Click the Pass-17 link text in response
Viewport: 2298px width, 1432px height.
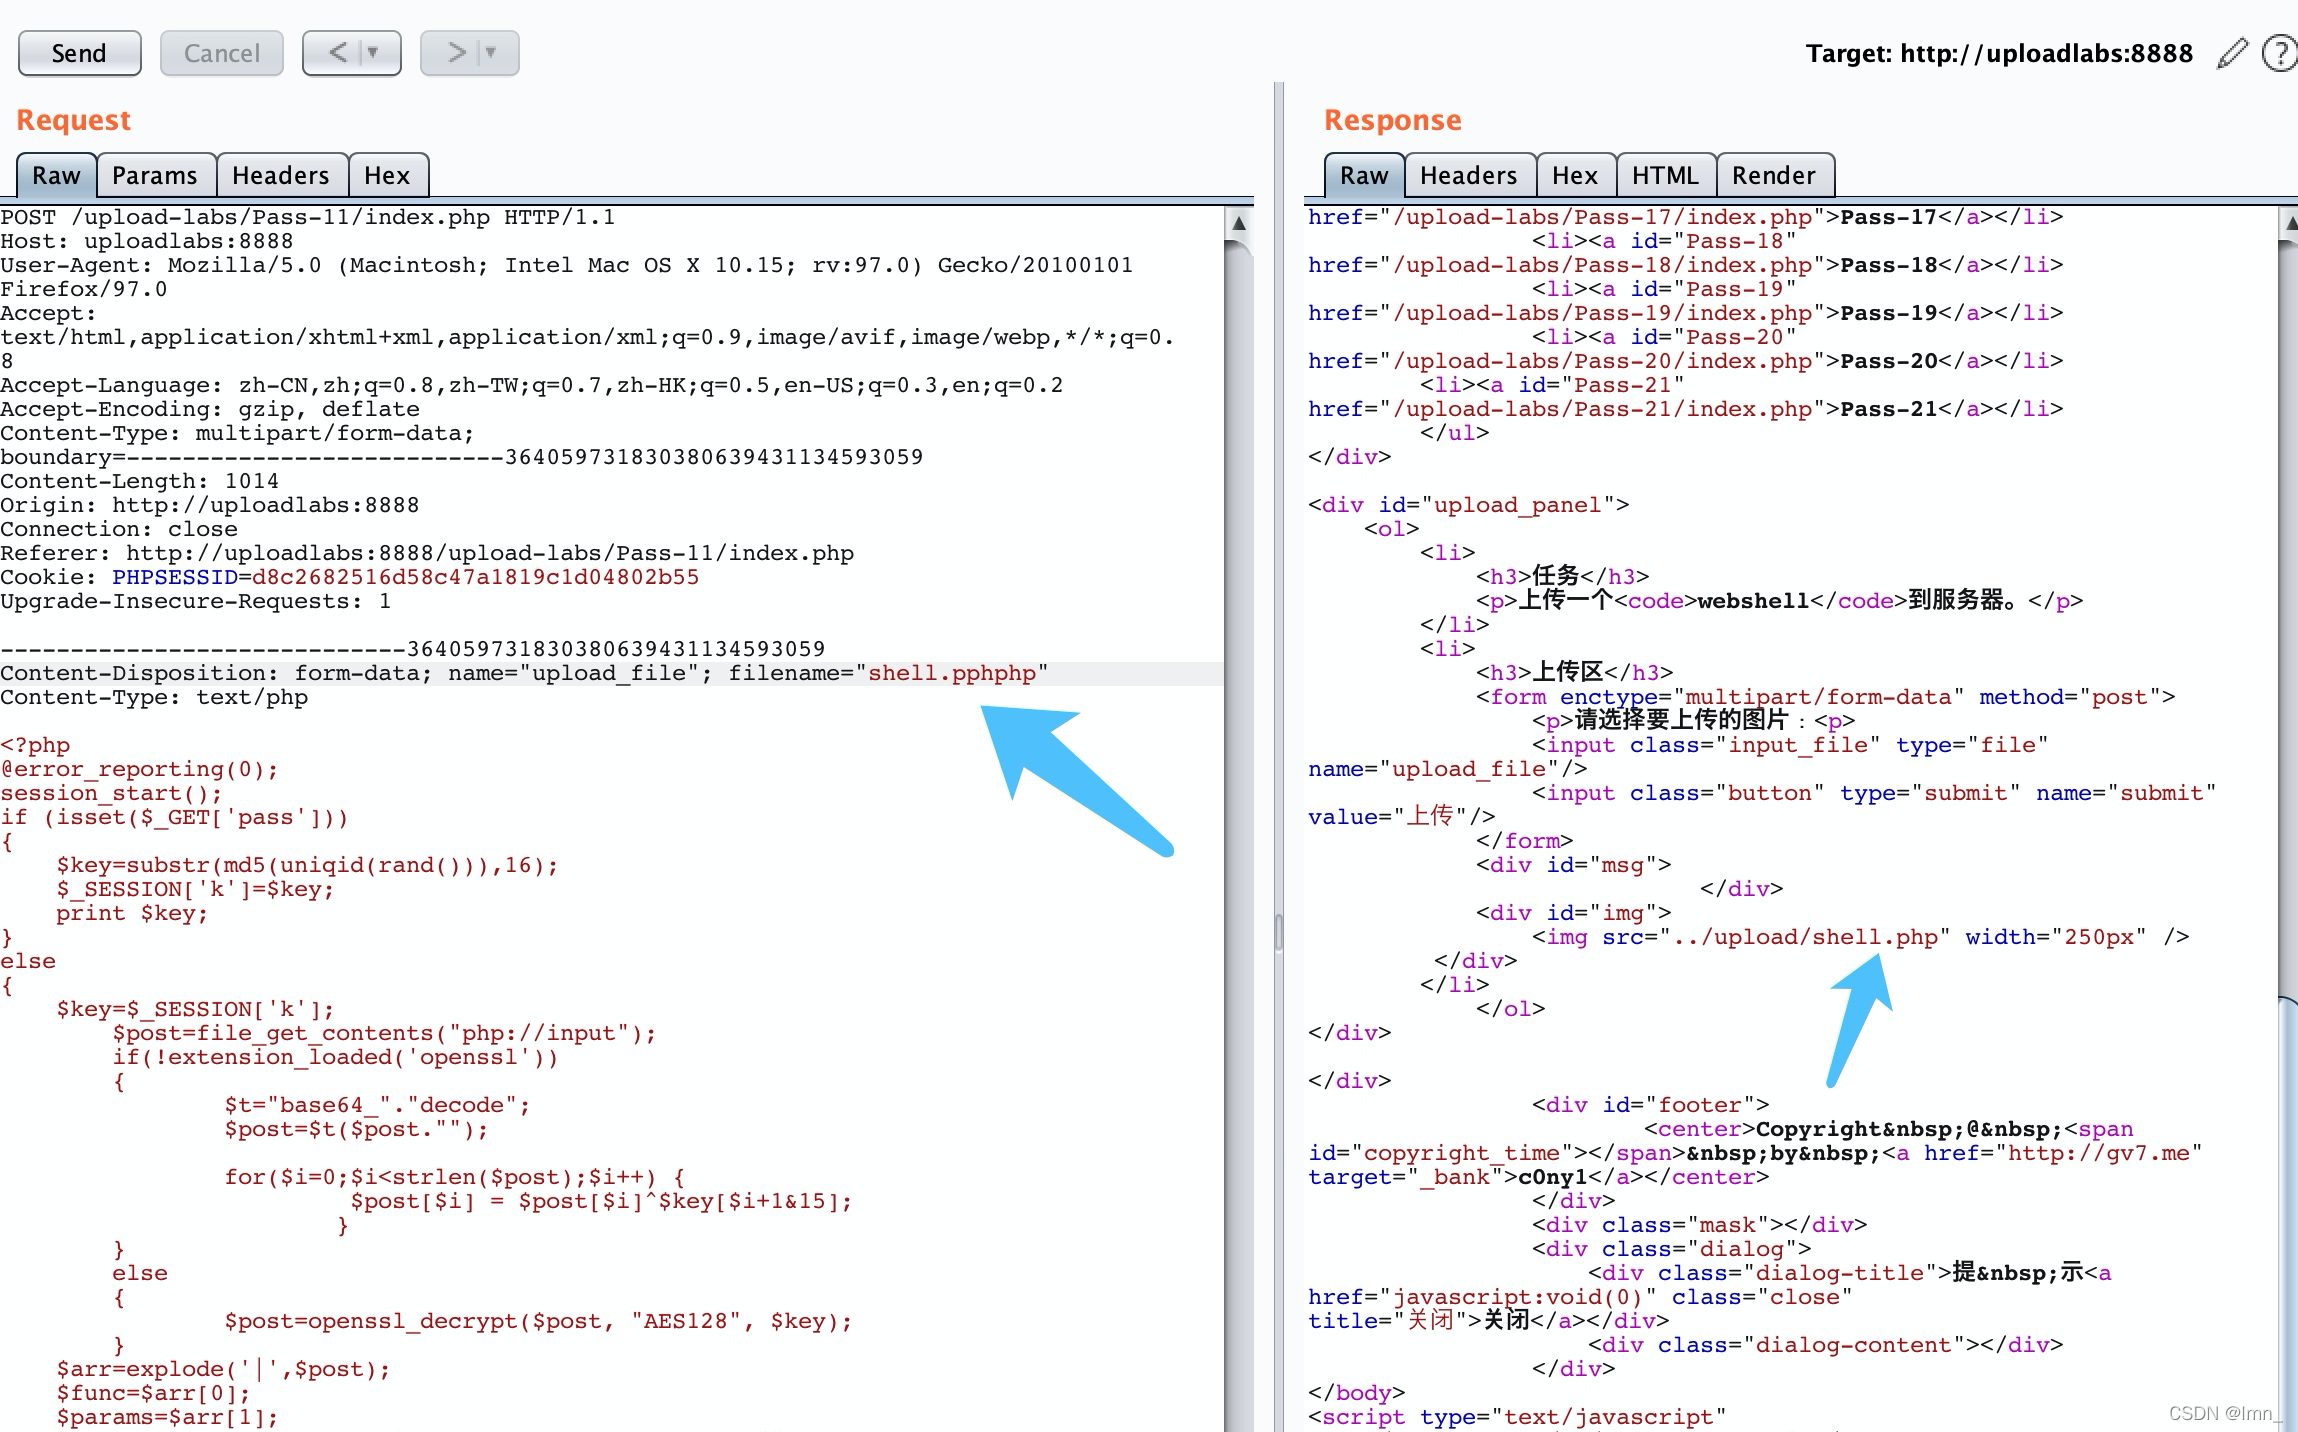tap(1889, 217)
